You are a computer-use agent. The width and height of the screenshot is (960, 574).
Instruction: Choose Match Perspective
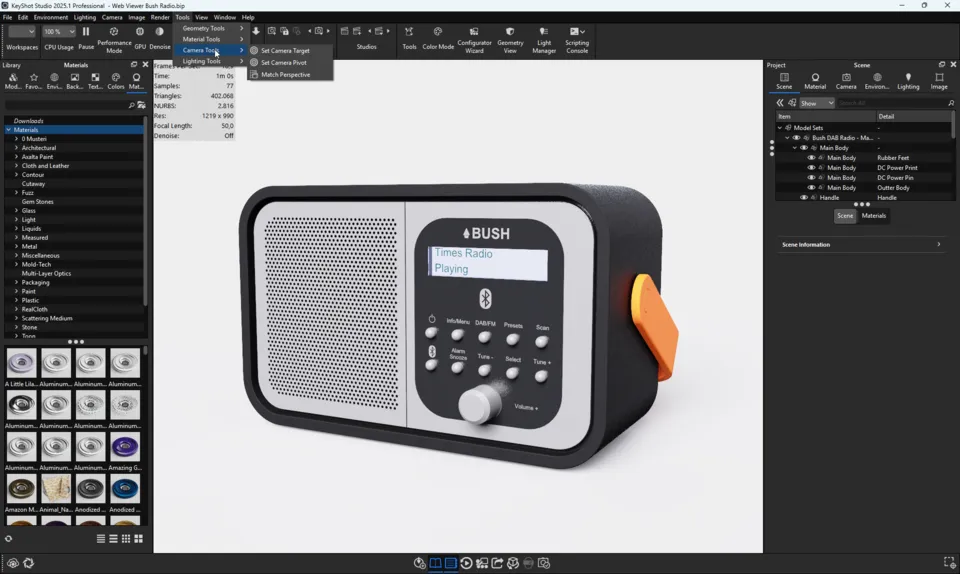[x=290, y=75]
